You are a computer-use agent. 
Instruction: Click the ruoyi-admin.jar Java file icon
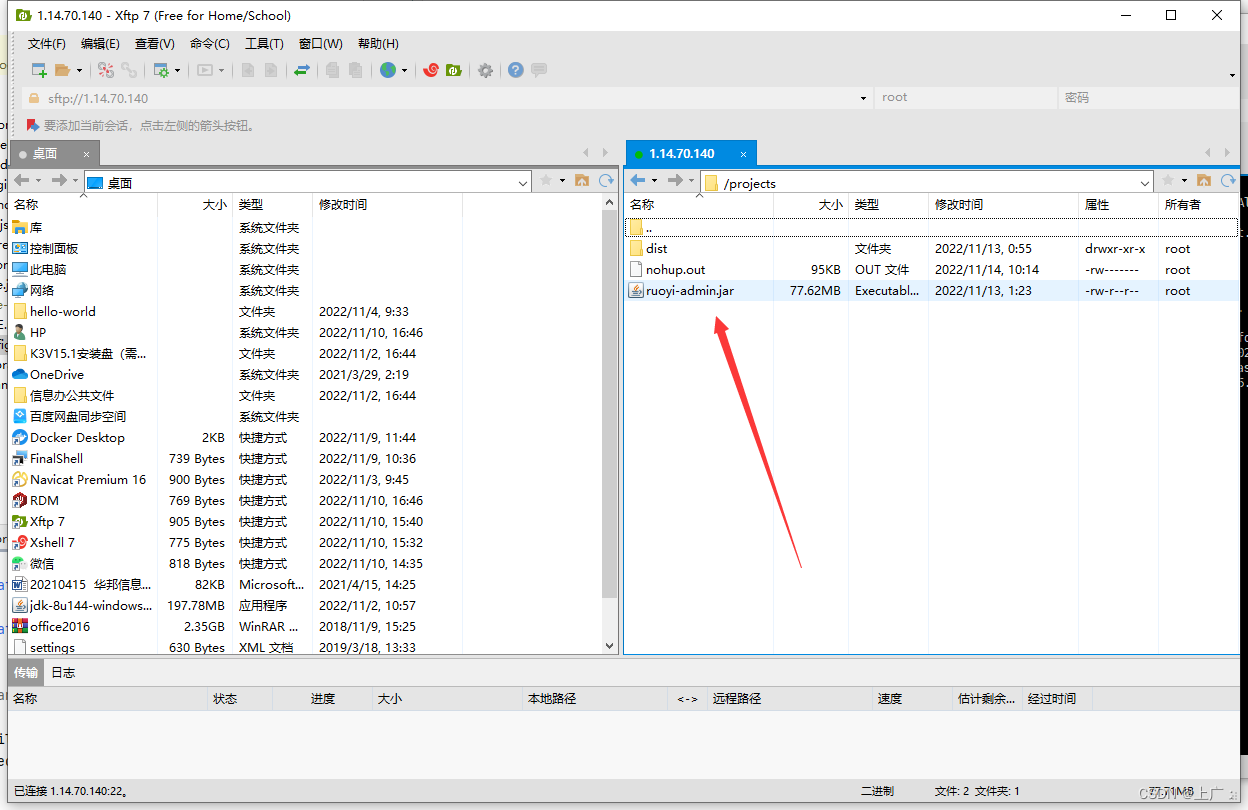click(x=636, y=291)
